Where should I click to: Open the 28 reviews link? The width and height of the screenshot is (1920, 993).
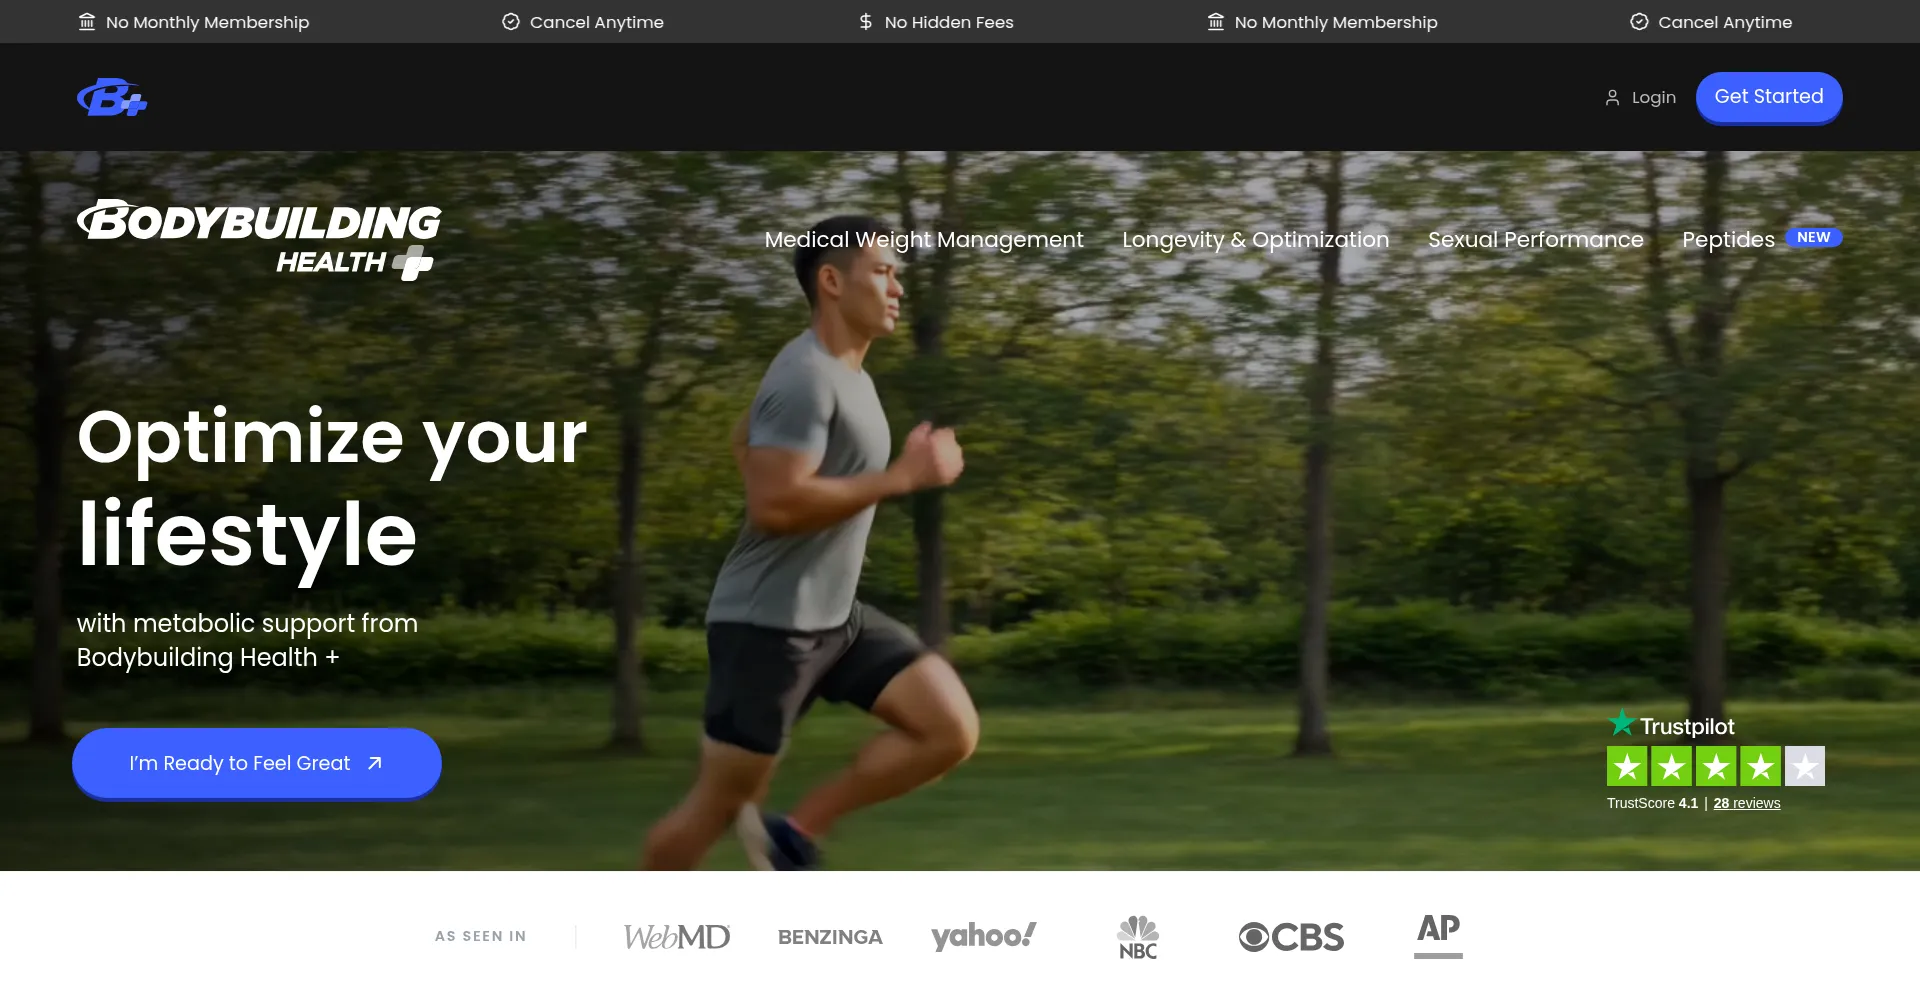click(1747, 803)
